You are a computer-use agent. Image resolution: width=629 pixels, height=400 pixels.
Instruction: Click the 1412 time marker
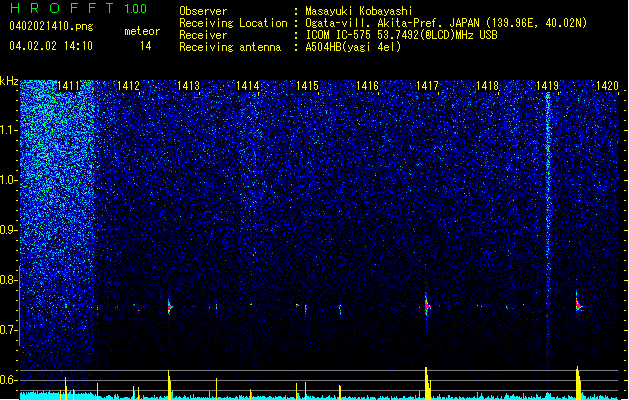128,86
